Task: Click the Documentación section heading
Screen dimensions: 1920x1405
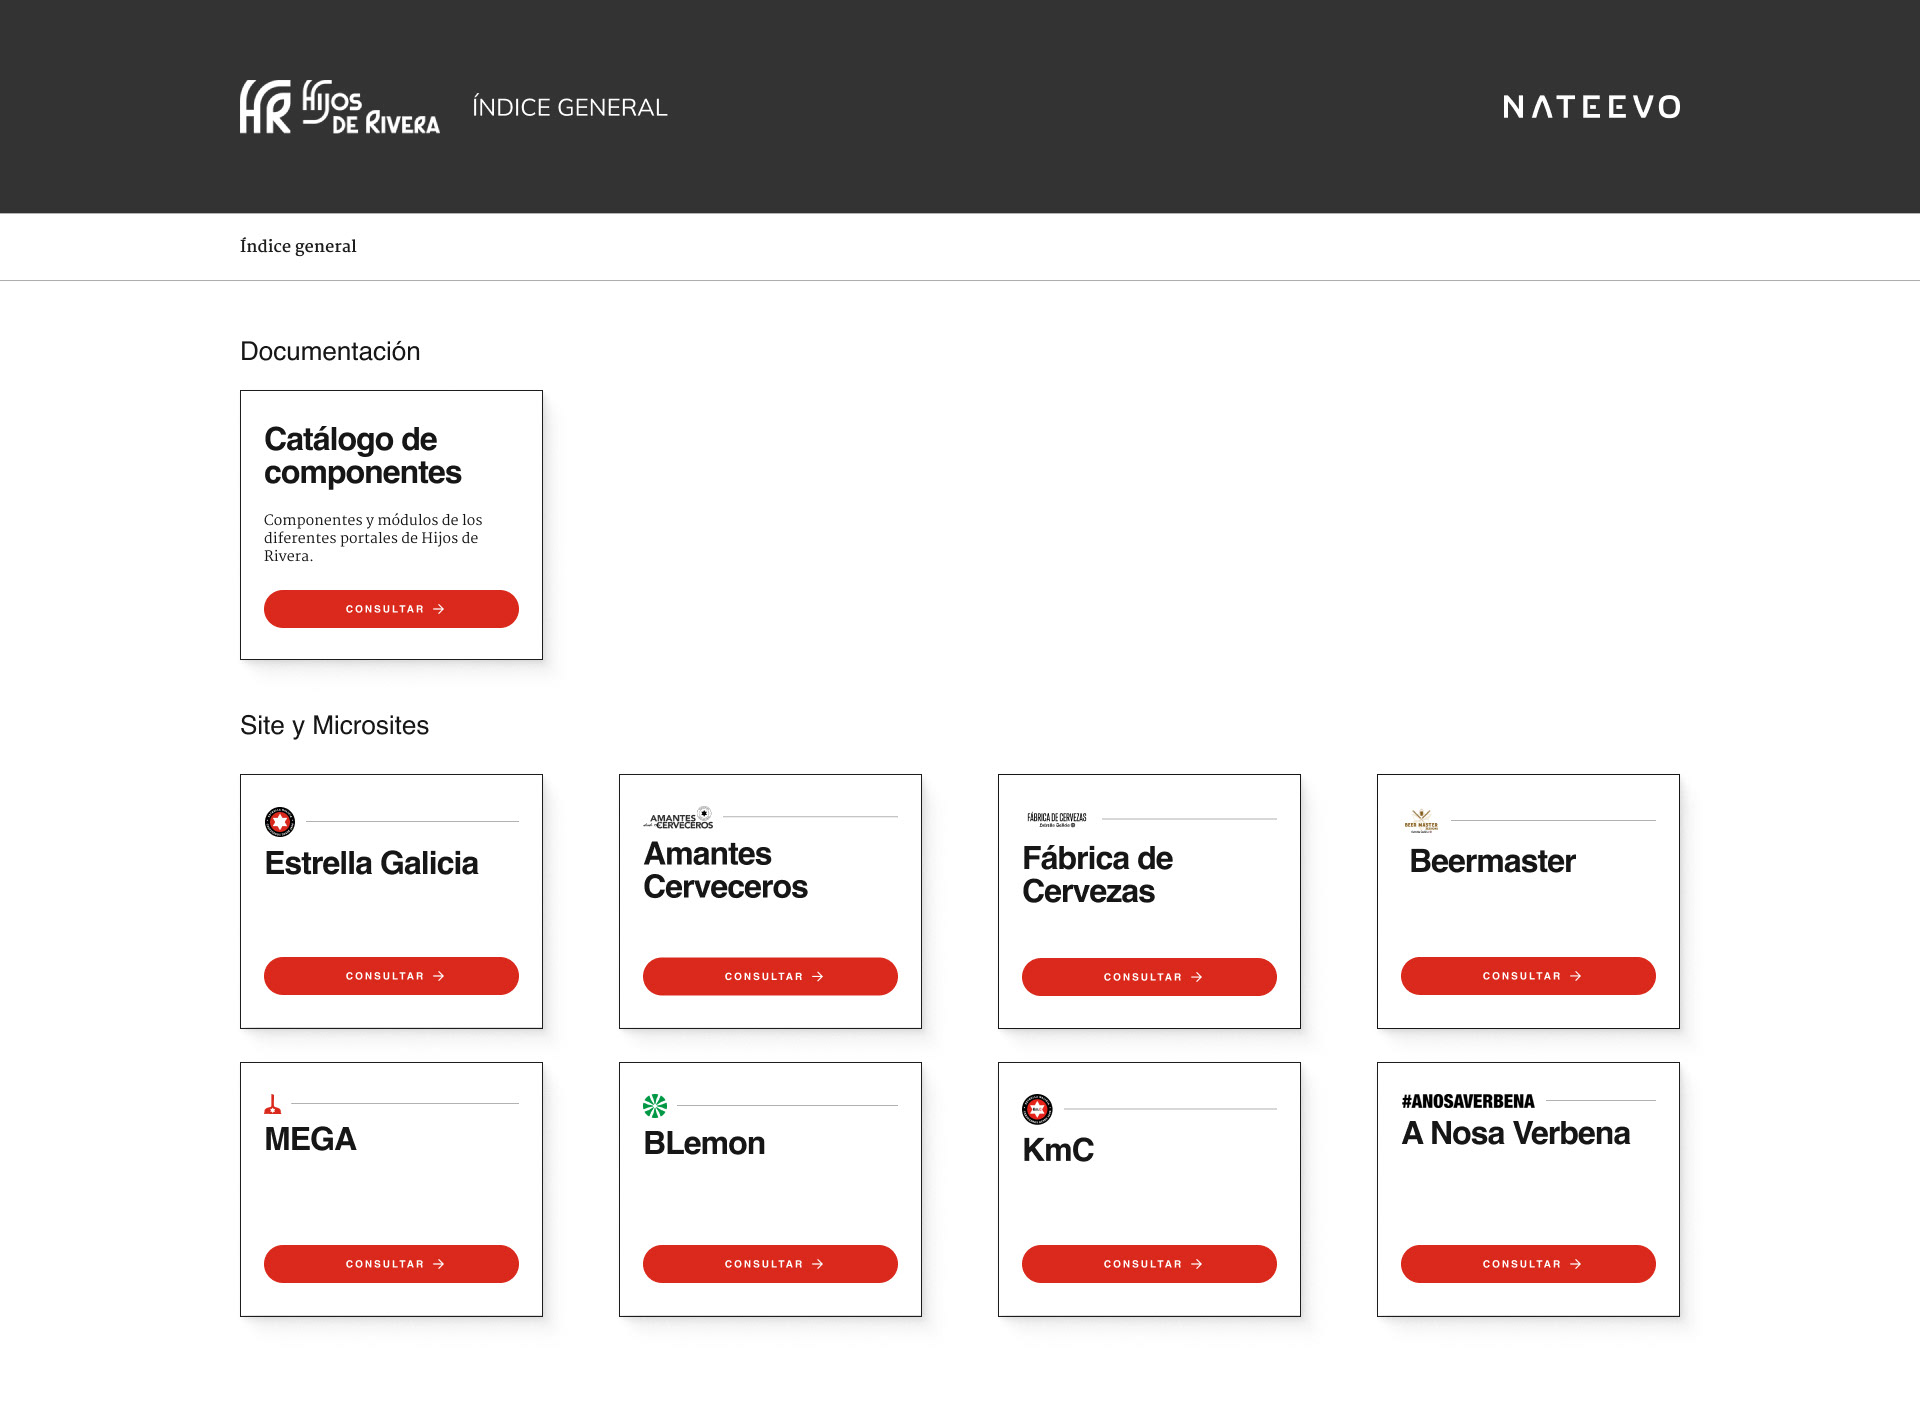Action: coord(330,351)
